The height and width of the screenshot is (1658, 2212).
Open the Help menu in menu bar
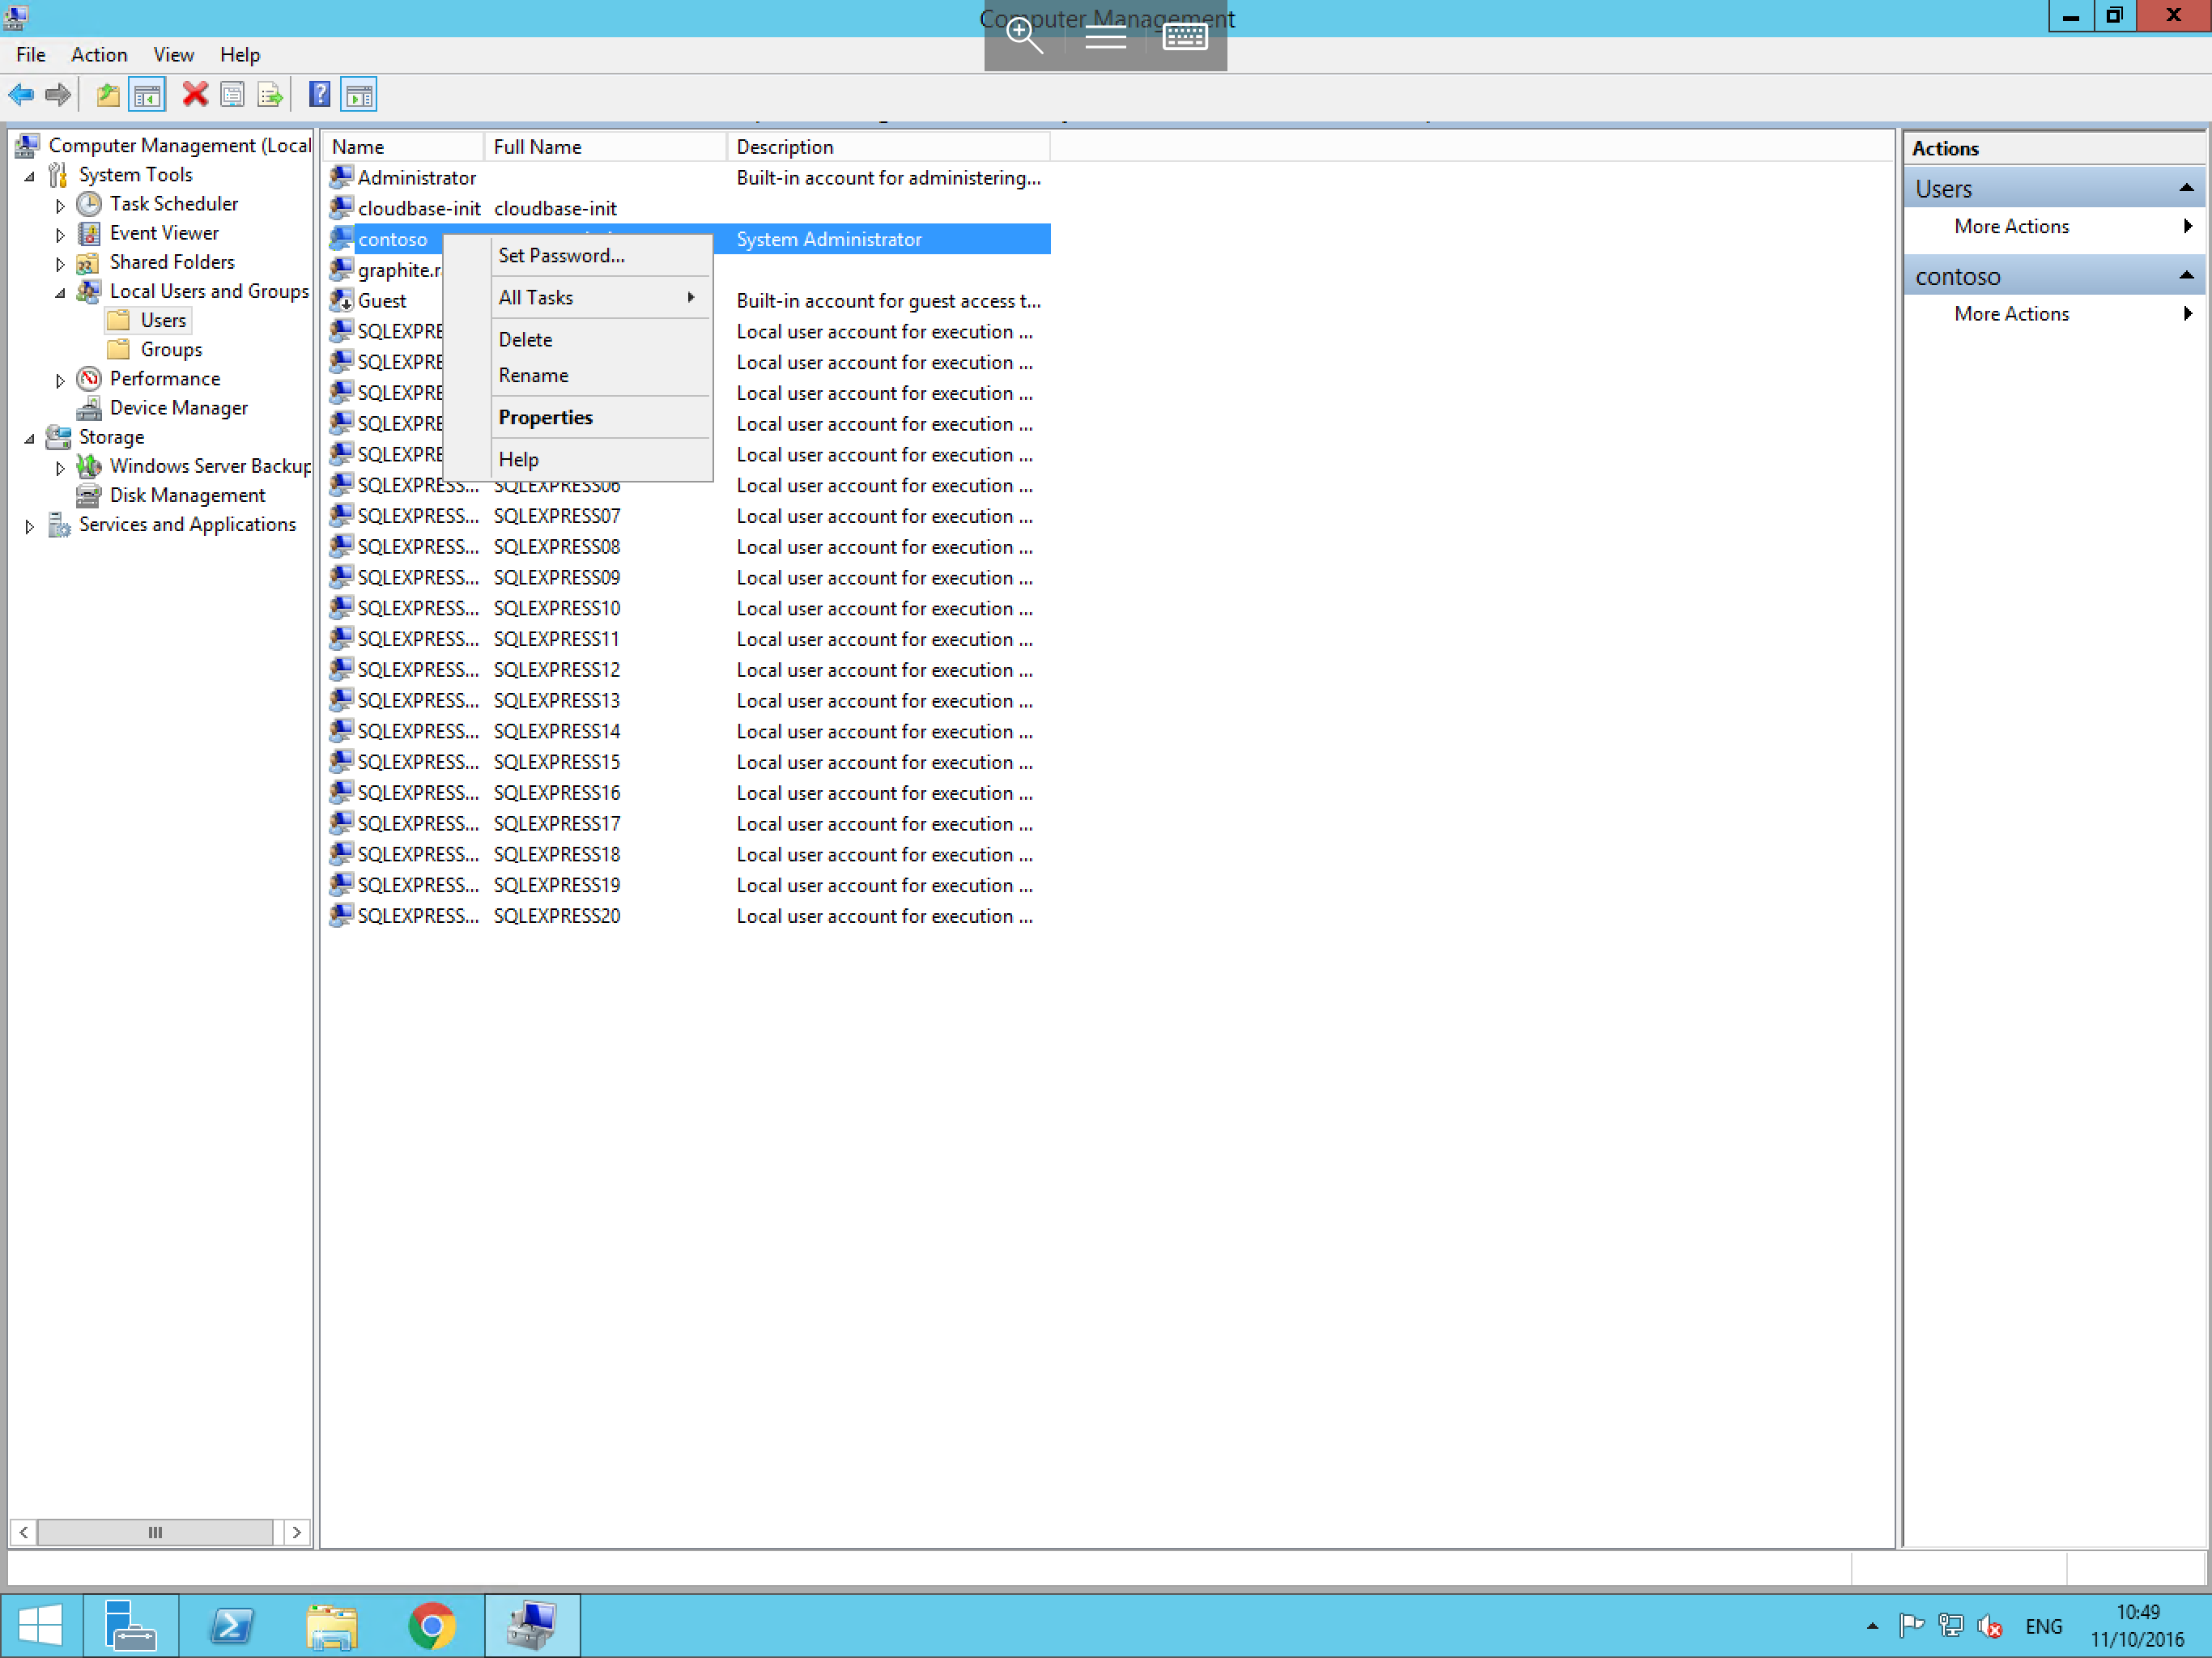(x=240, y=54)
